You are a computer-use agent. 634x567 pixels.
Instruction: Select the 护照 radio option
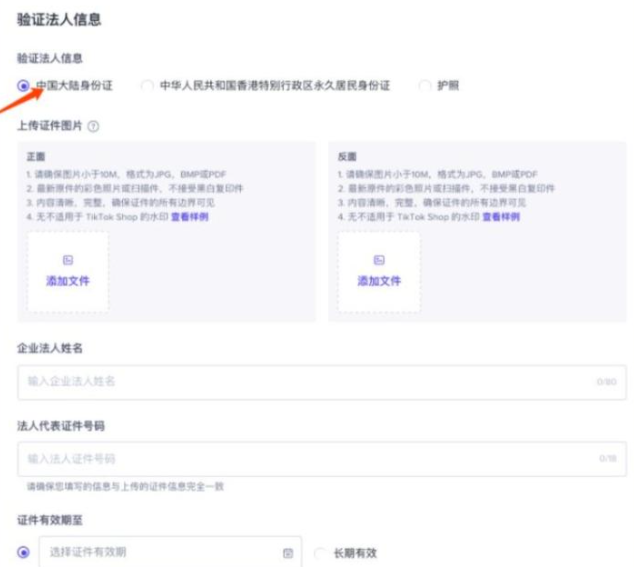coord(426,86)
